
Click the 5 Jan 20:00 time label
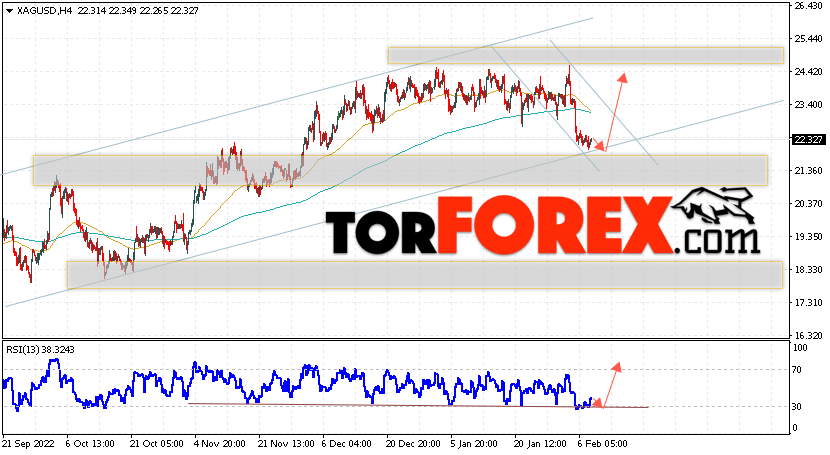[475, 443]
